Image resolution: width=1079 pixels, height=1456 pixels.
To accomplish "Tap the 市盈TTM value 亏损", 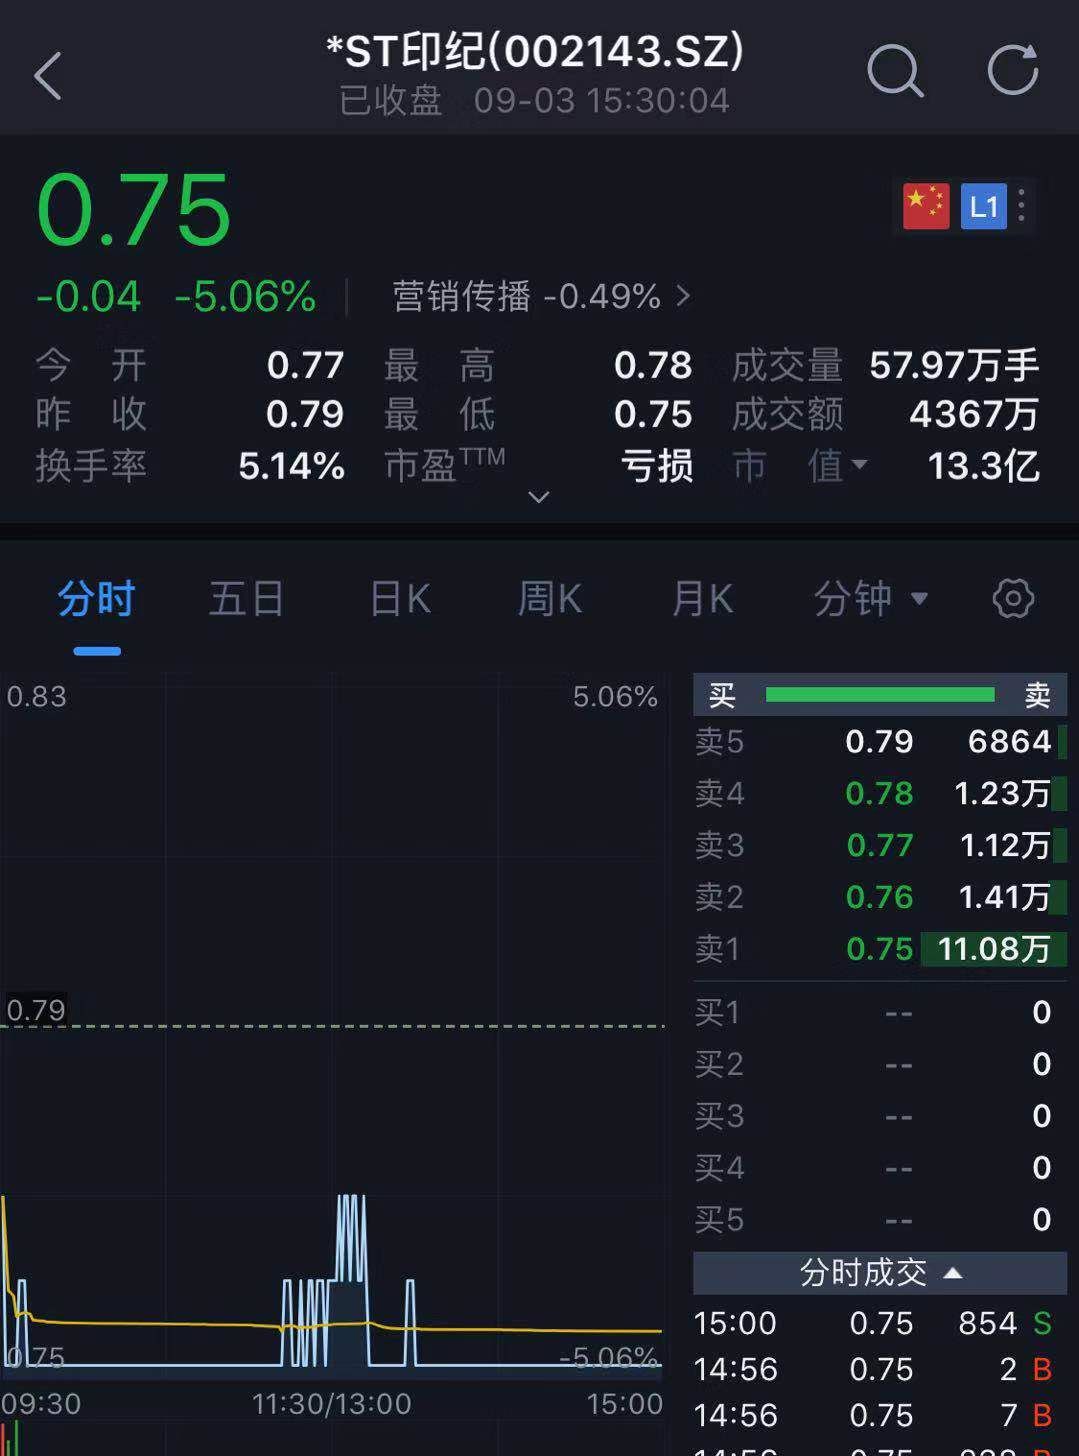I will pyautogui.click(x=657, y=466).
